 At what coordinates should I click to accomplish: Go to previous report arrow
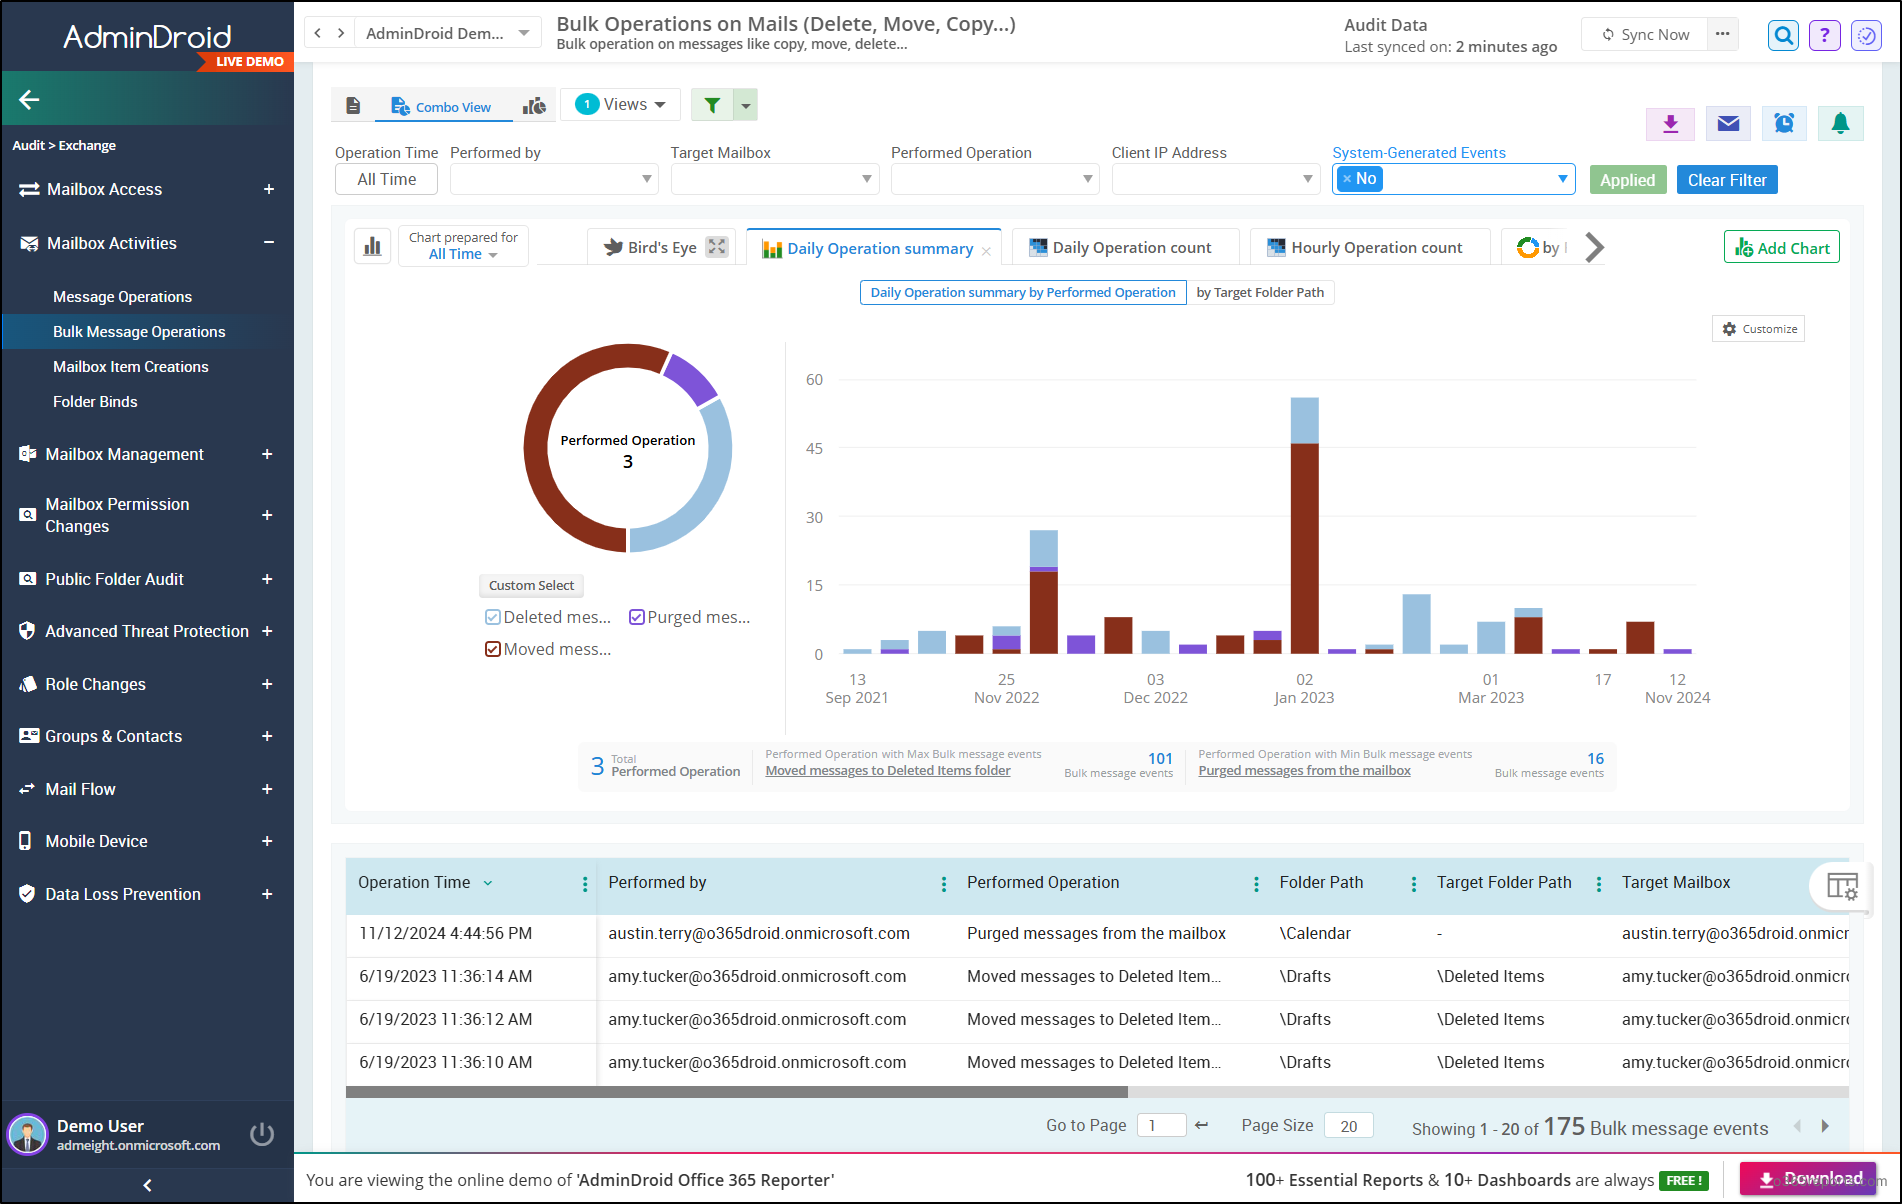318,33
